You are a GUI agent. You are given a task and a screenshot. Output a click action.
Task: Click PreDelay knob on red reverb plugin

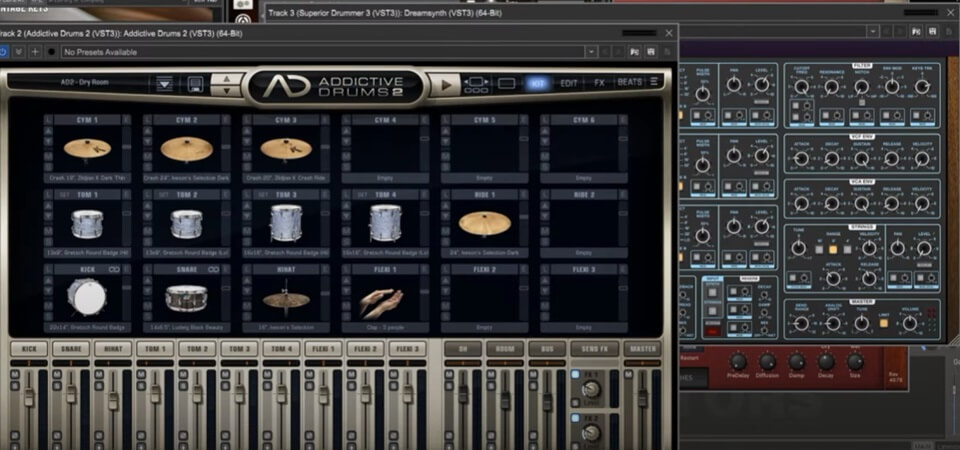738,362
